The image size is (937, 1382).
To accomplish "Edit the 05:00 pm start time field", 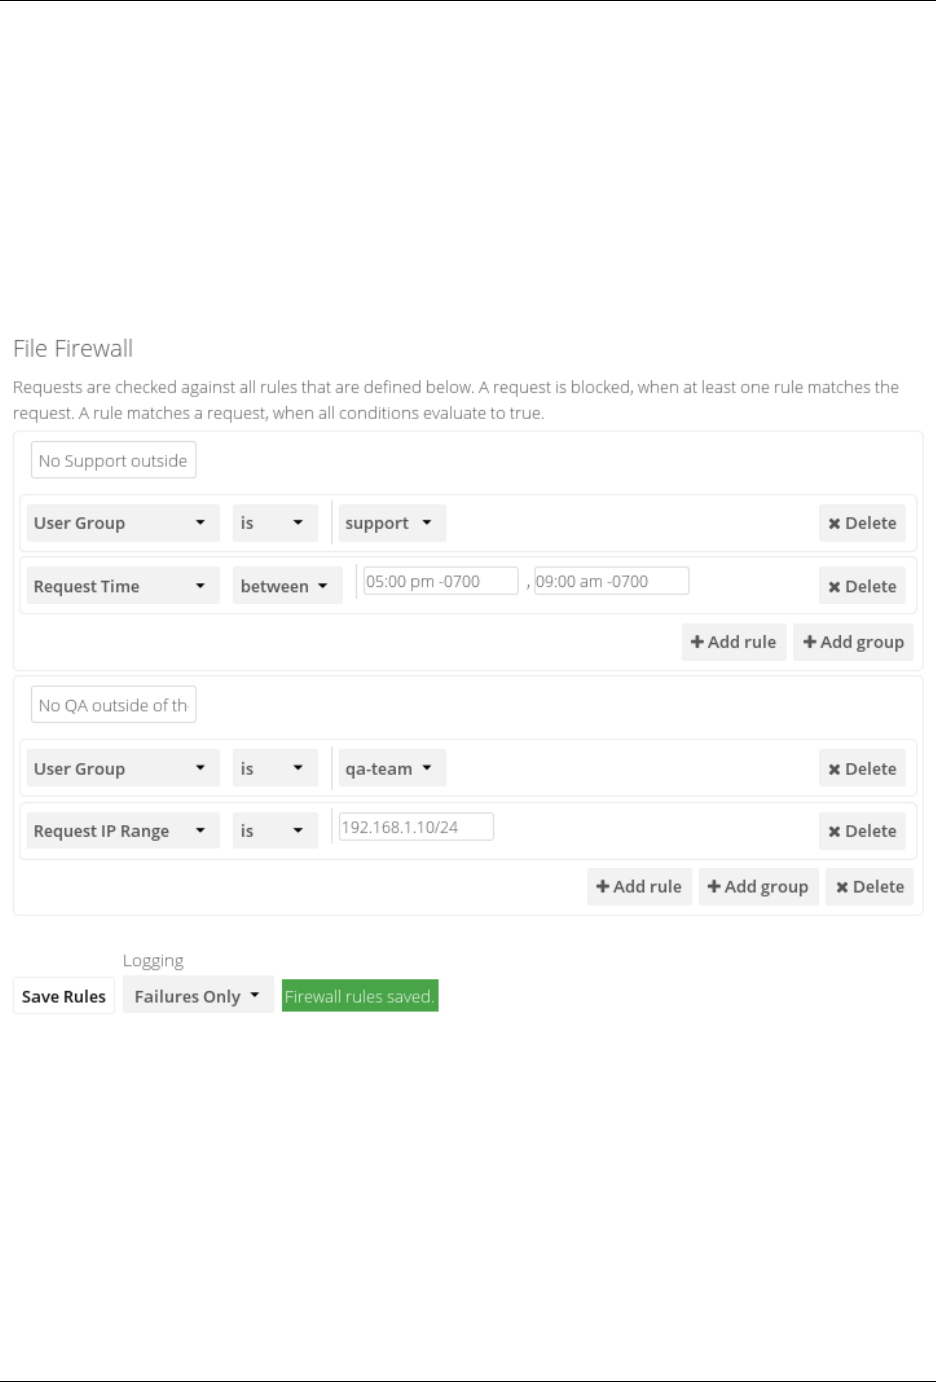I will 440,581.
